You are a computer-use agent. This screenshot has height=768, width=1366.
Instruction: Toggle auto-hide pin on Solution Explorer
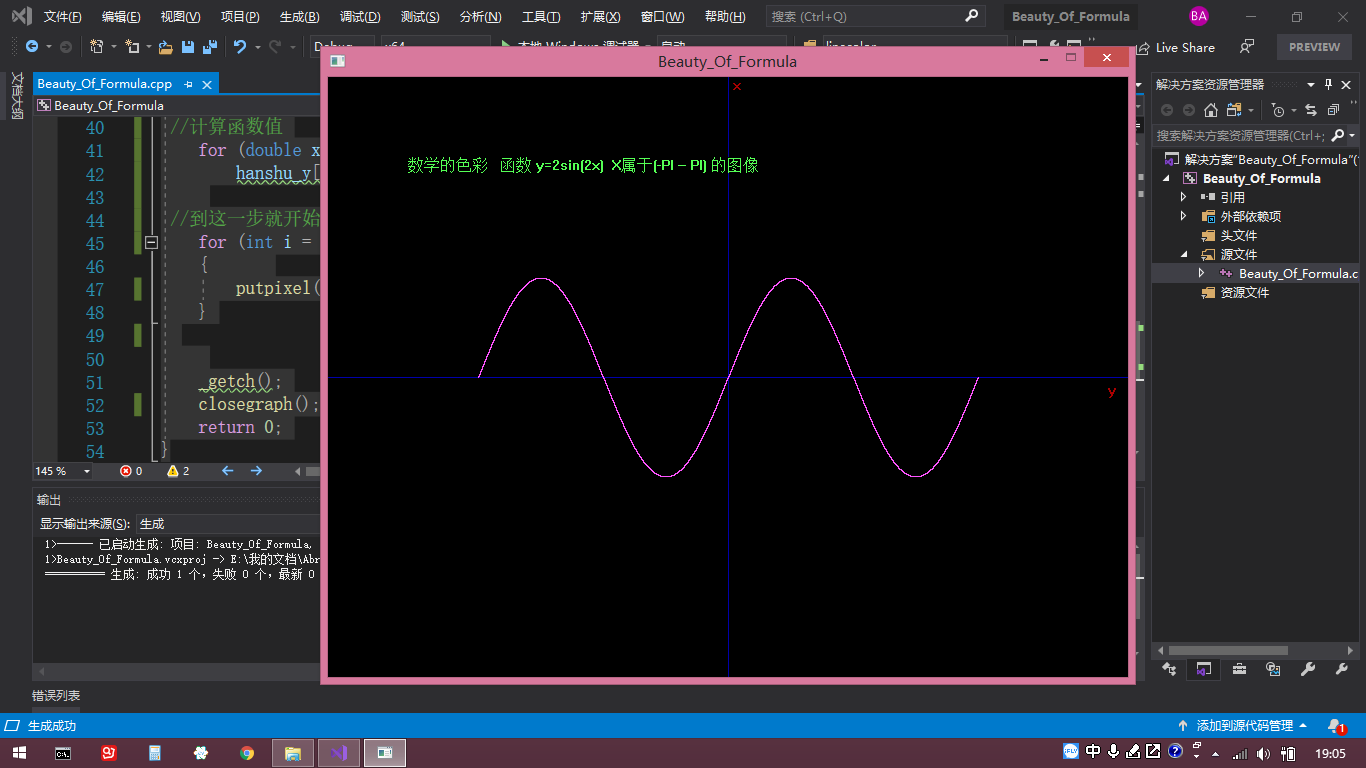click(x=1329, y=84)
